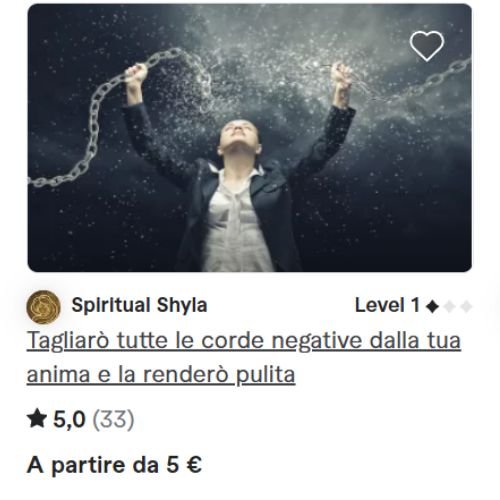The width and height of the screenshot is (500, 500).
Task: Open the chain-breaking gig thumbnail image
Action: click(x=250, y=138)
